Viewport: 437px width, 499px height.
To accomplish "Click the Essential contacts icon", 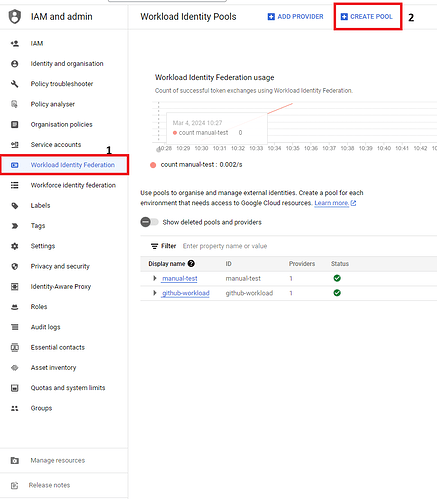I will (15, 347).
